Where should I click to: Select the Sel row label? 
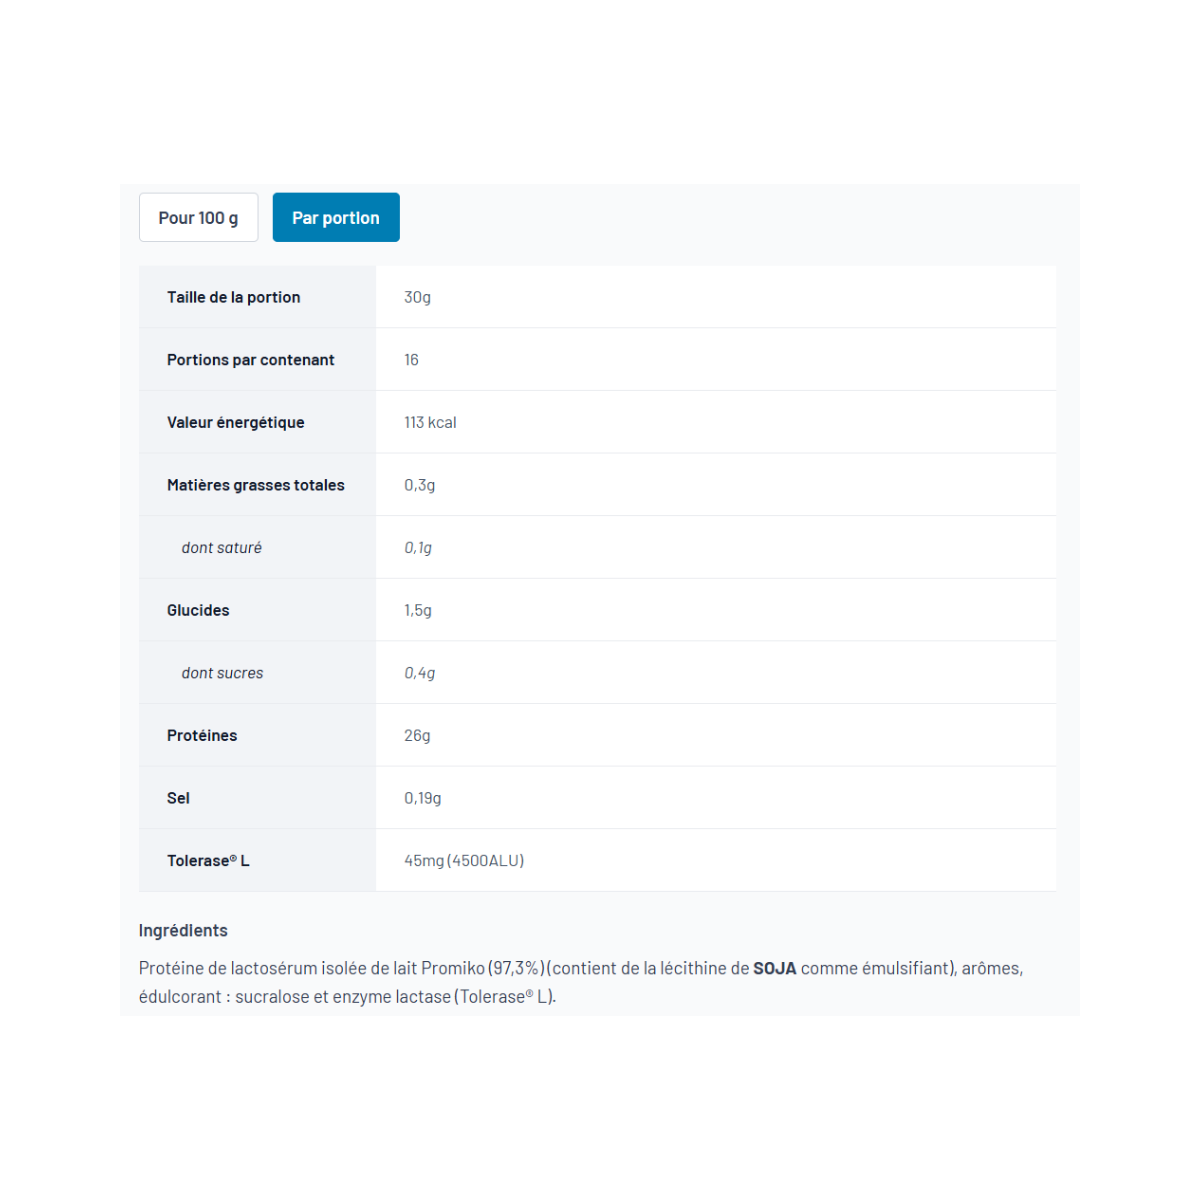(x=178, y=798)
